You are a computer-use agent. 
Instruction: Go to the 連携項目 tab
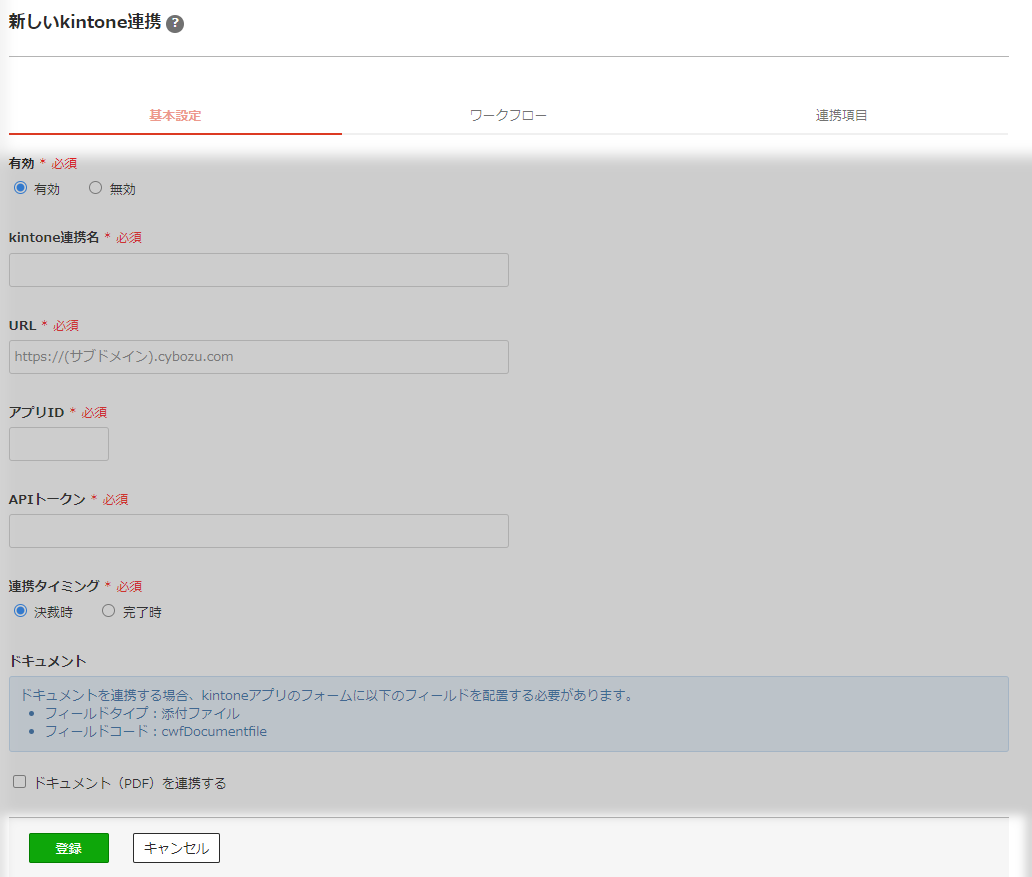click(841, 116)
